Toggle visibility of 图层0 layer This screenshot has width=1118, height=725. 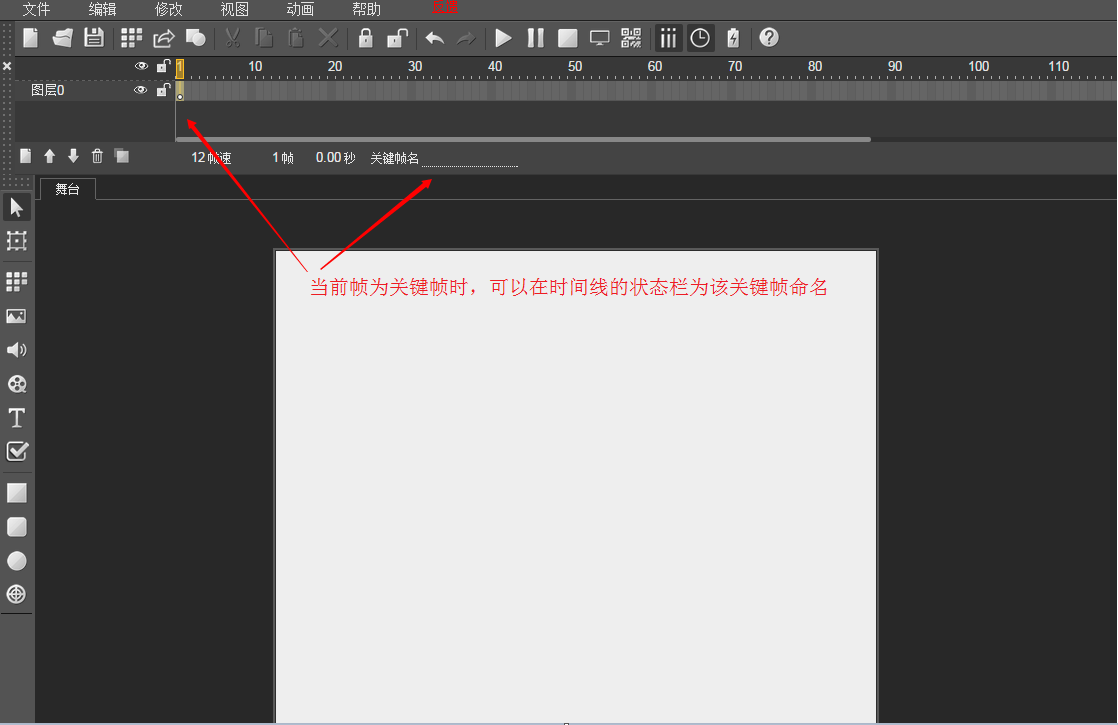click(141, 90)
